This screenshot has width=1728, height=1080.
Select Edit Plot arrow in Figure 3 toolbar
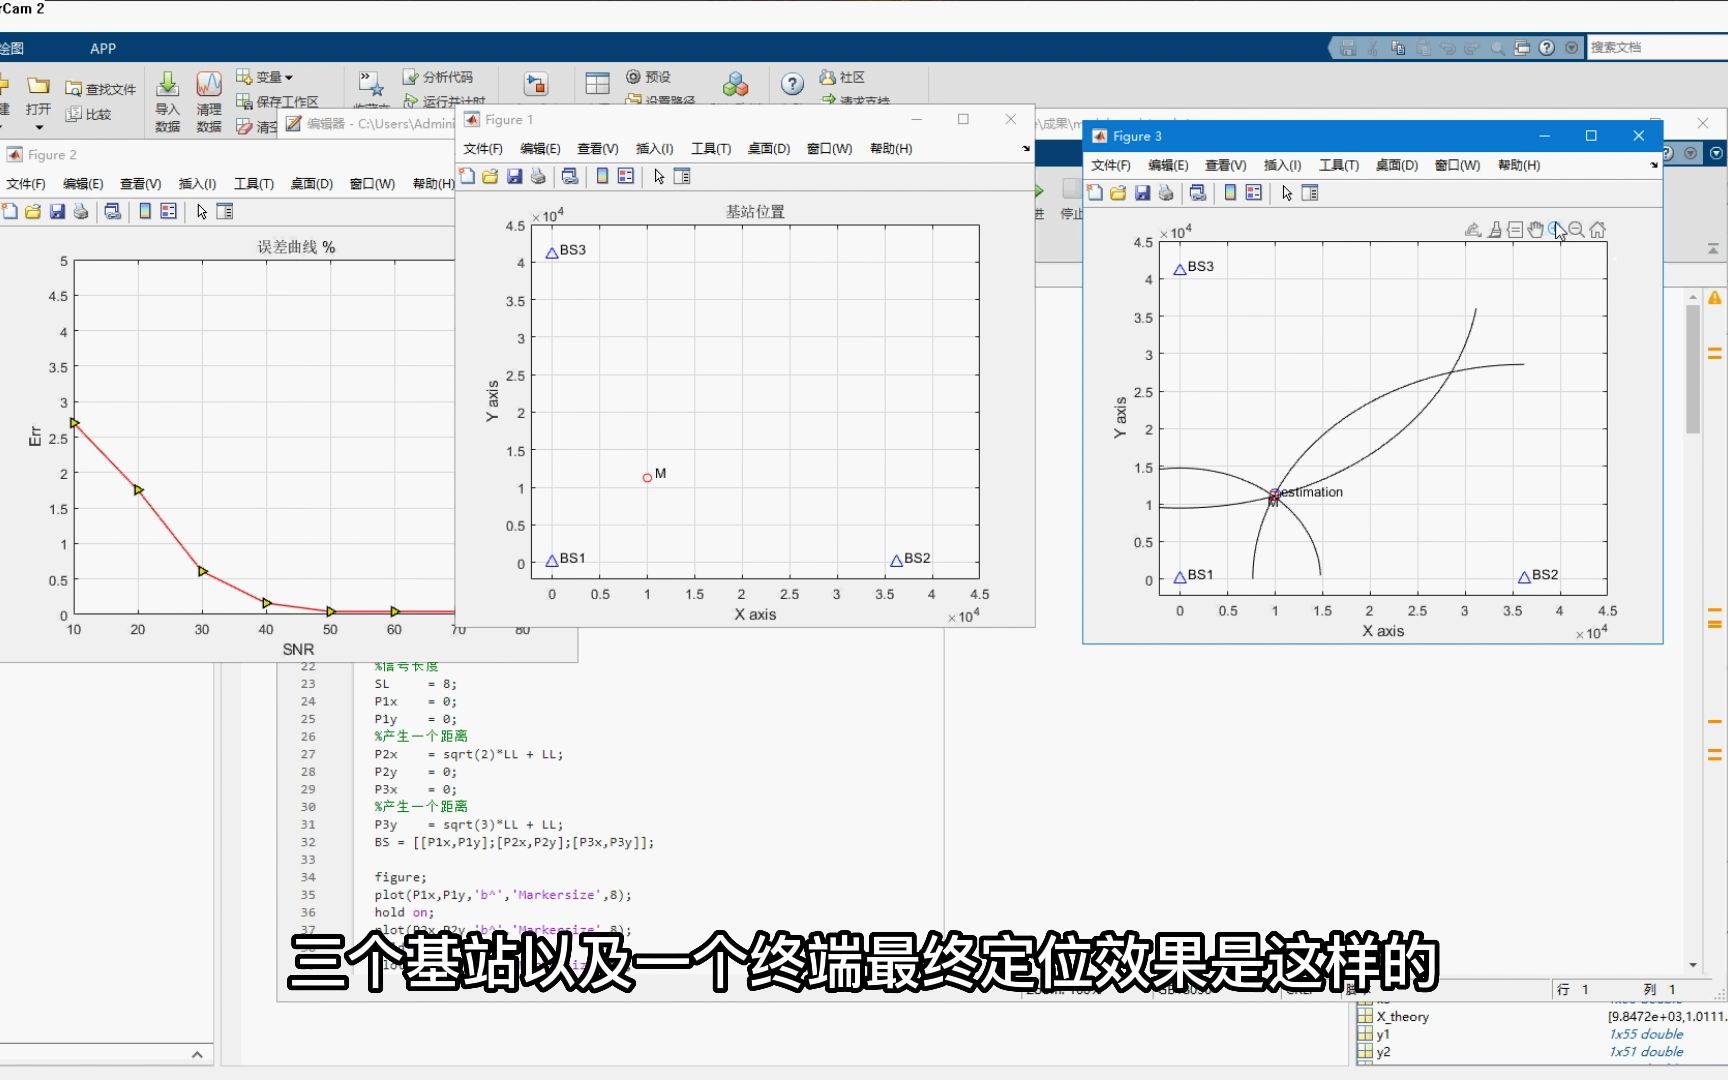point(1287,193)
